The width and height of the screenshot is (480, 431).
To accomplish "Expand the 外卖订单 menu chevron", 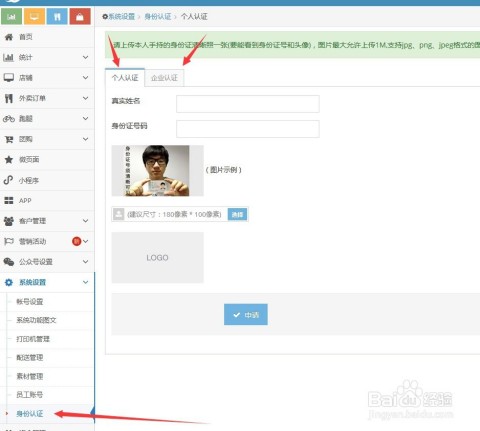I will [x=86, y=98].
